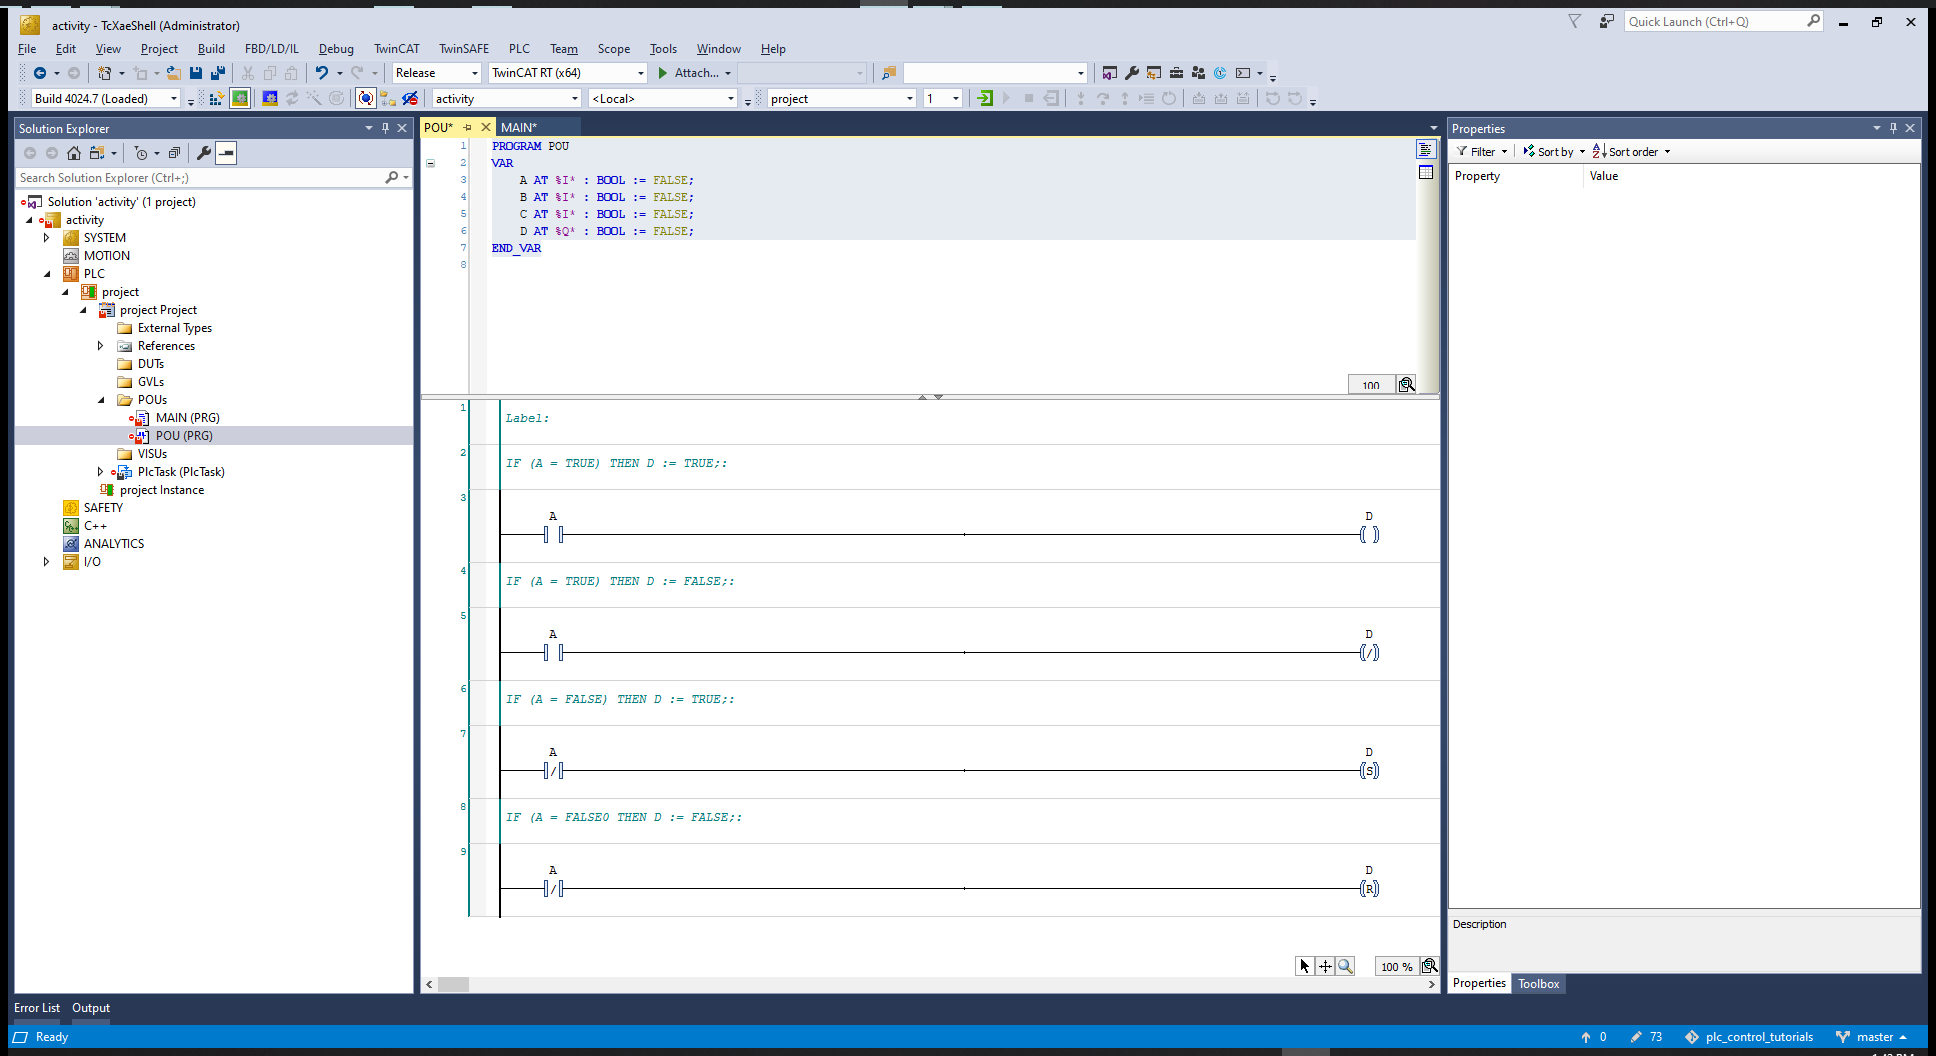Open the TwinSAFE menu

click(x=463, y=48)
